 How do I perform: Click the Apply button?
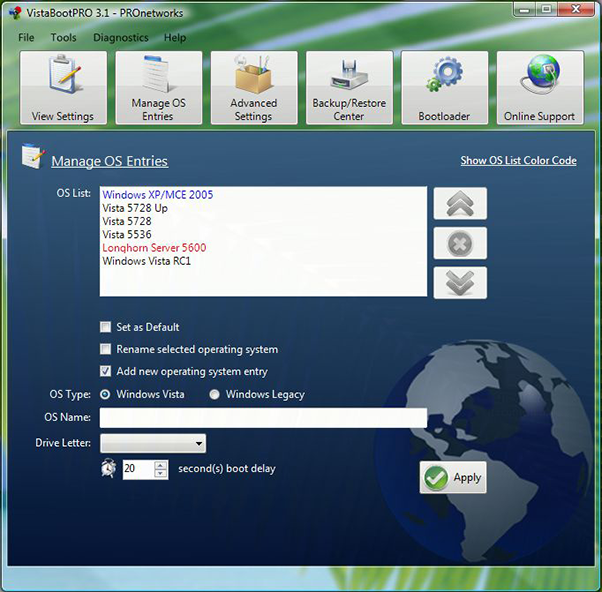[x=453, y=477]
